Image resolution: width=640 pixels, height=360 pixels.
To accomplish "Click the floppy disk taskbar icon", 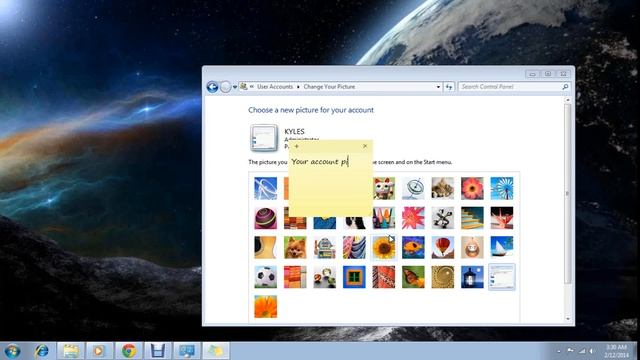I will 158,351.
